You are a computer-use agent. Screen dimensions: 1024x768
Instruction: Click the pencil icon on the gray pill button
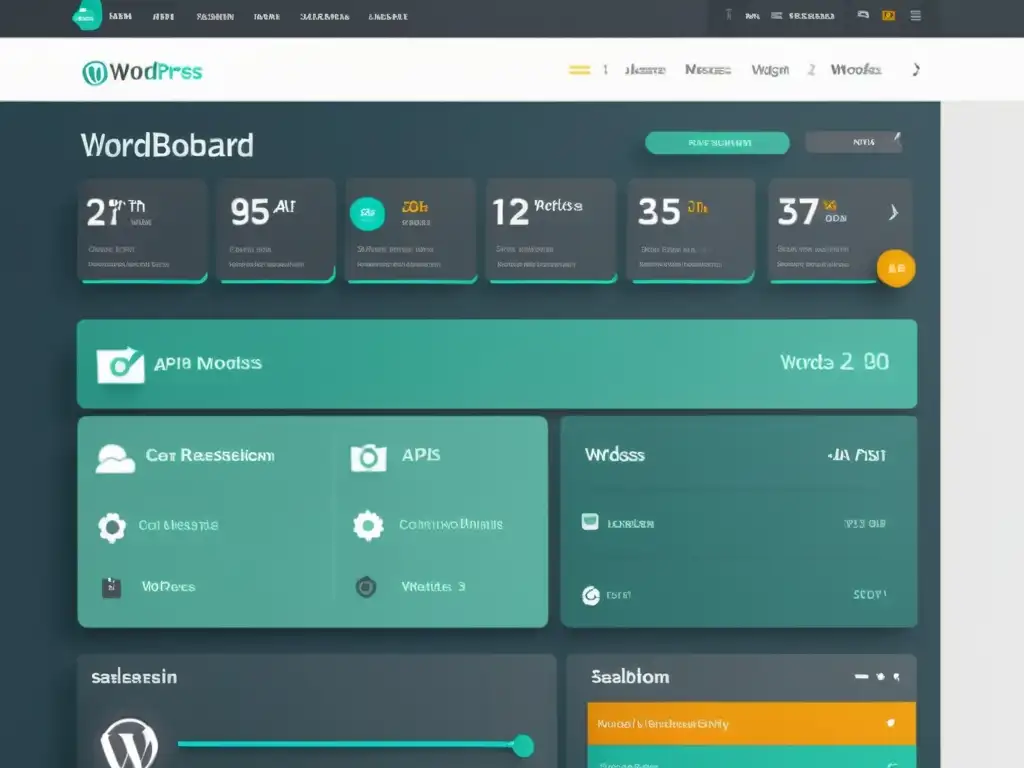pos(897,138)
